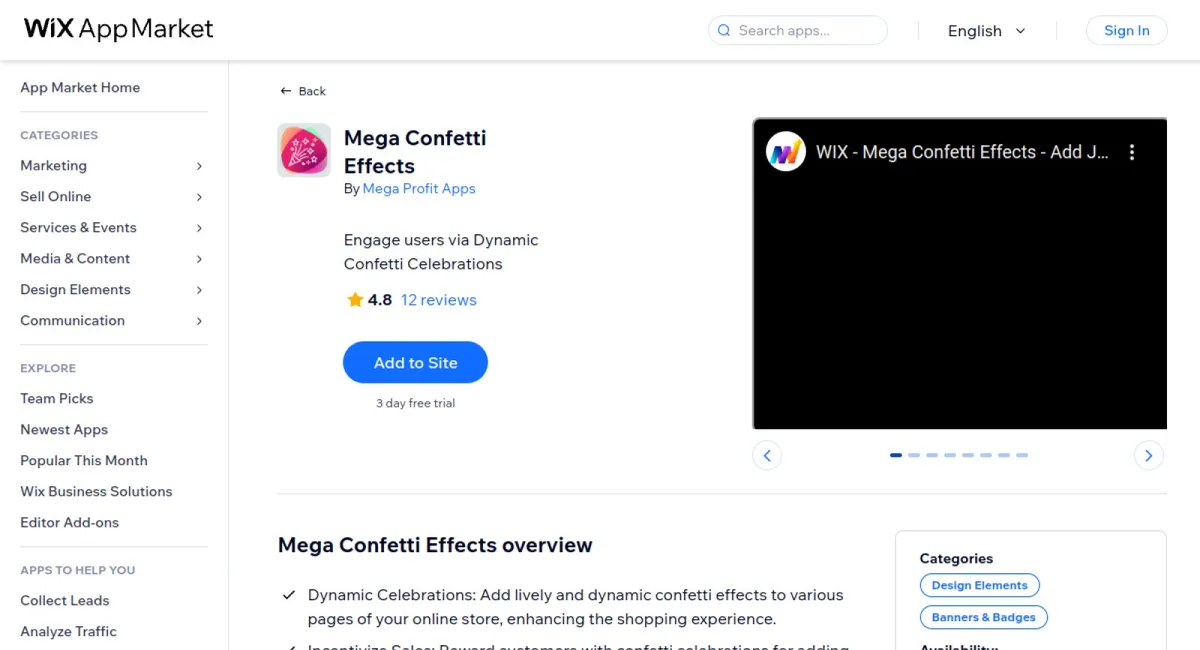
Task: Open the 12 reviews link
Action: point(438,300)
